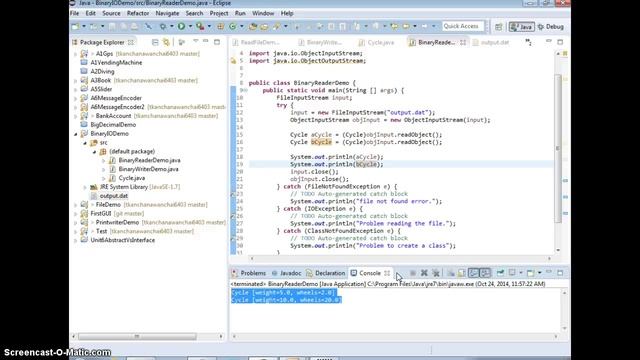Minimize the Package Explorer view

point(206,42)
